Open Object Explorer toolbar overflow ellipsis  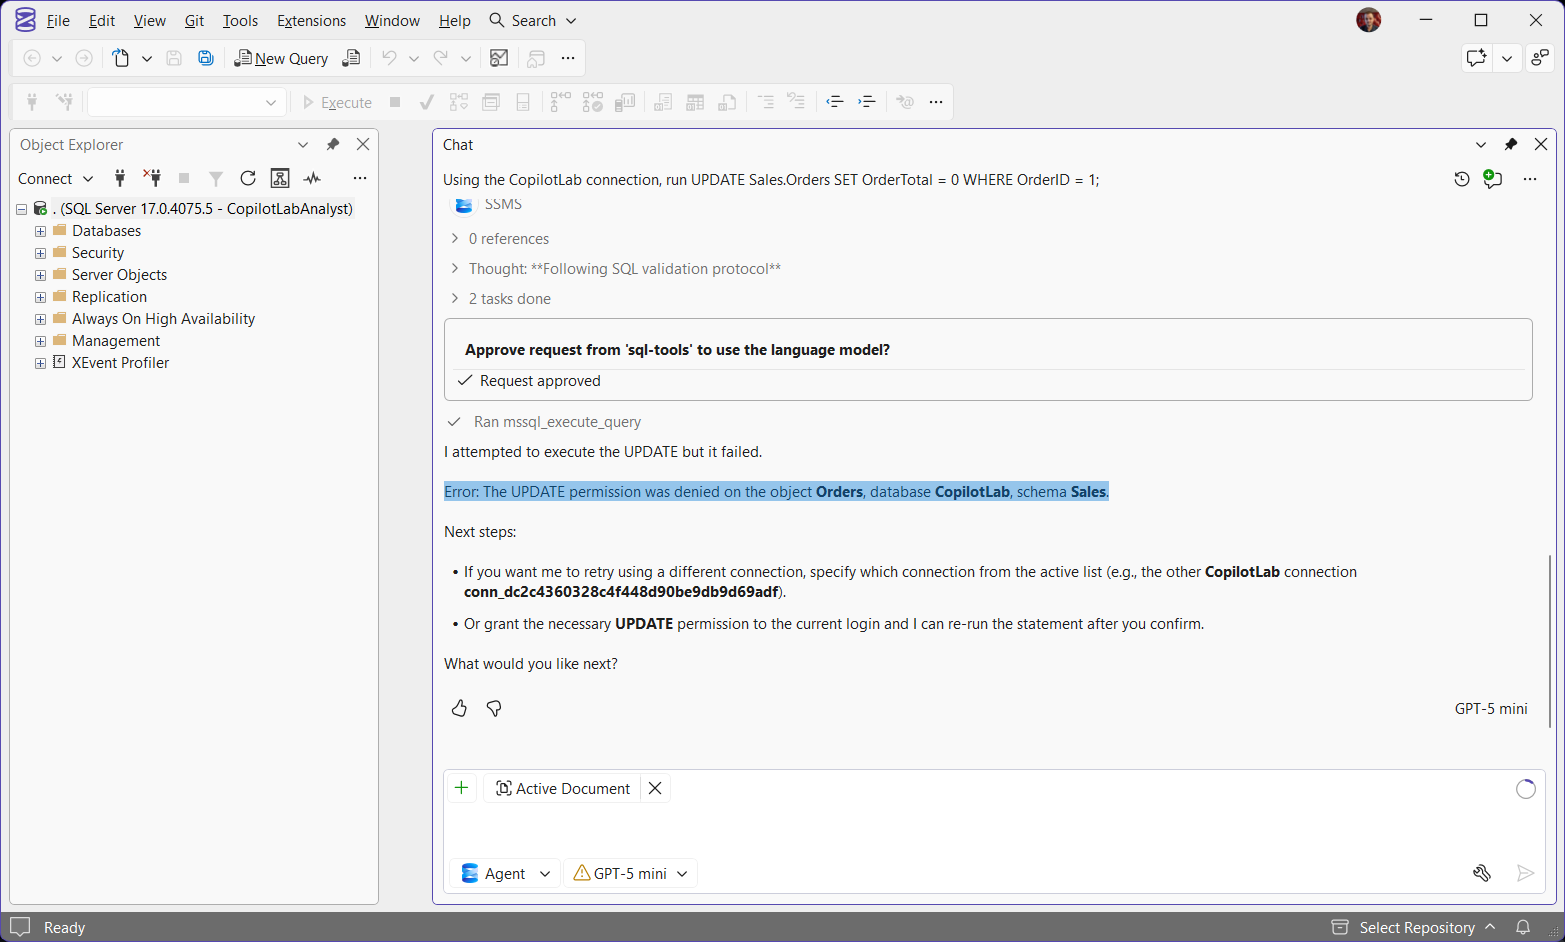tap(360, 178)
